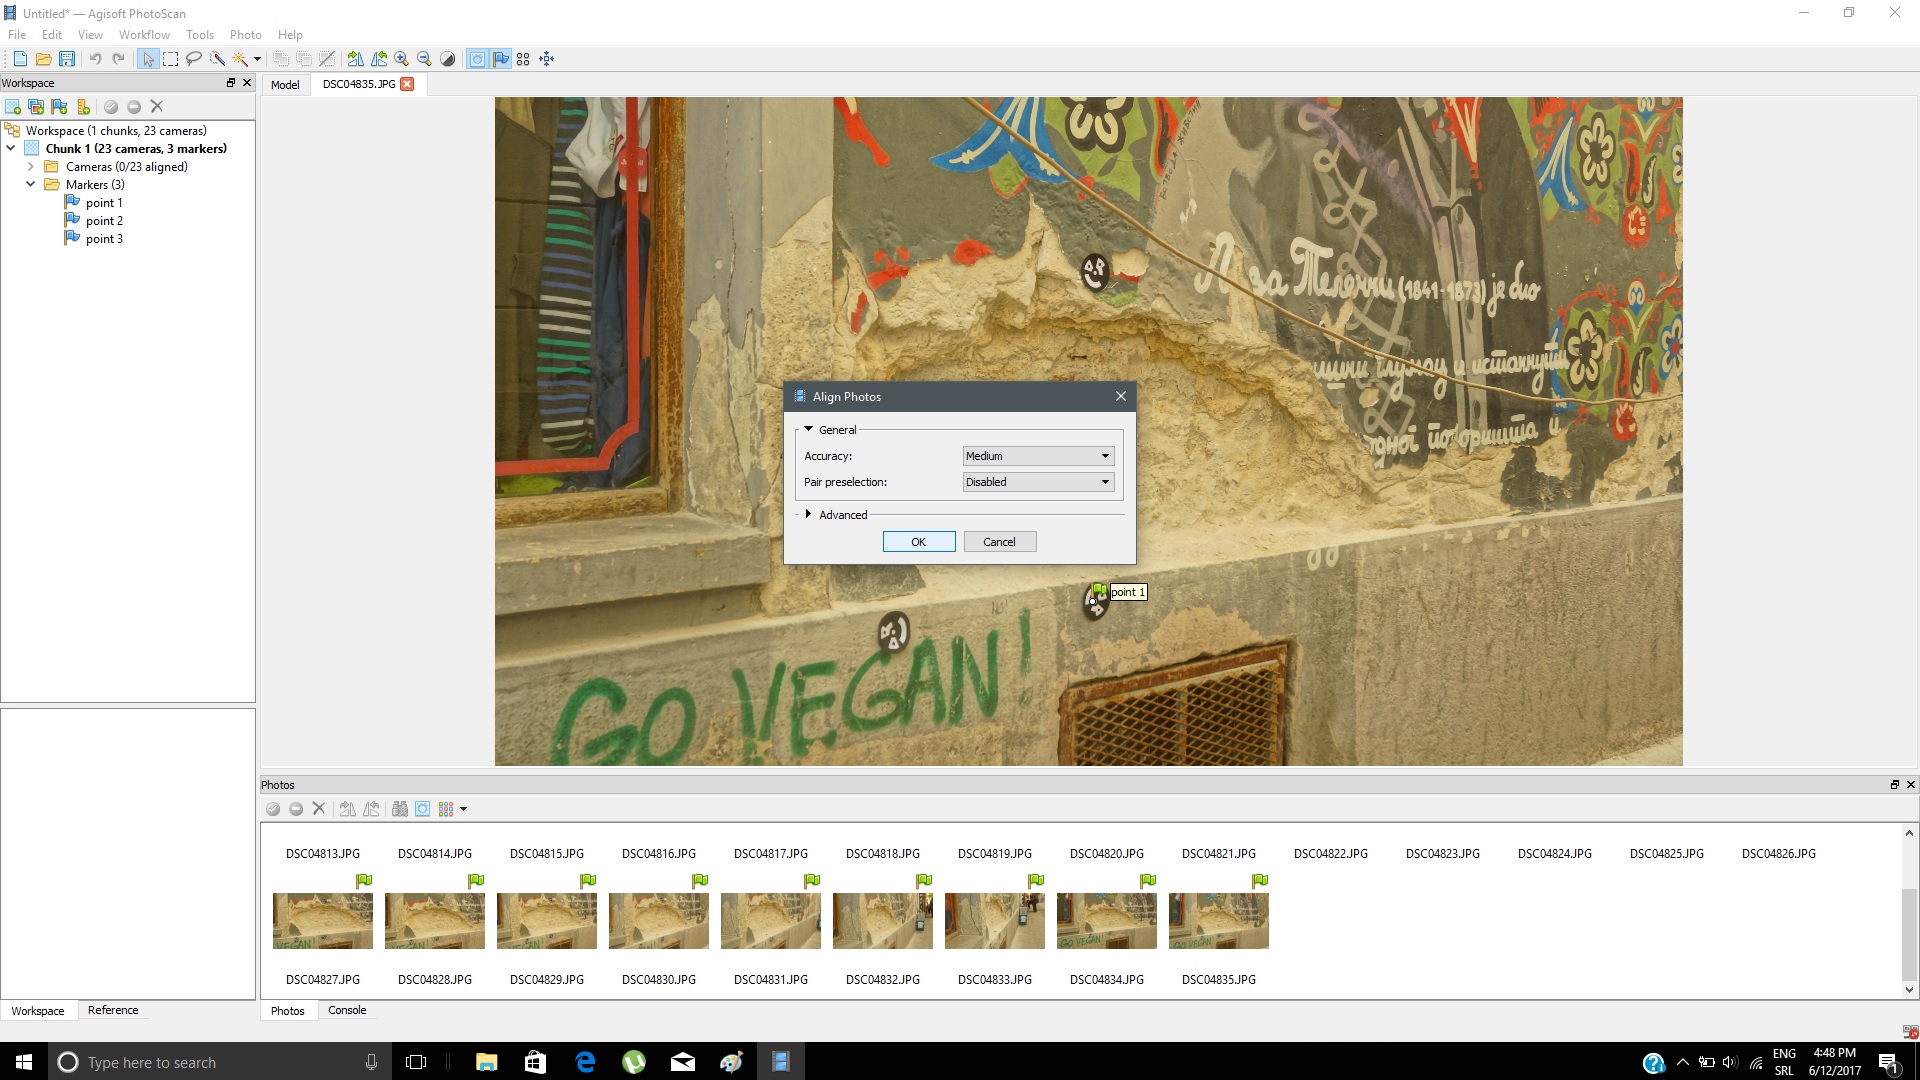Select the Intelligent Scissors lasso tool

point(194,59)
